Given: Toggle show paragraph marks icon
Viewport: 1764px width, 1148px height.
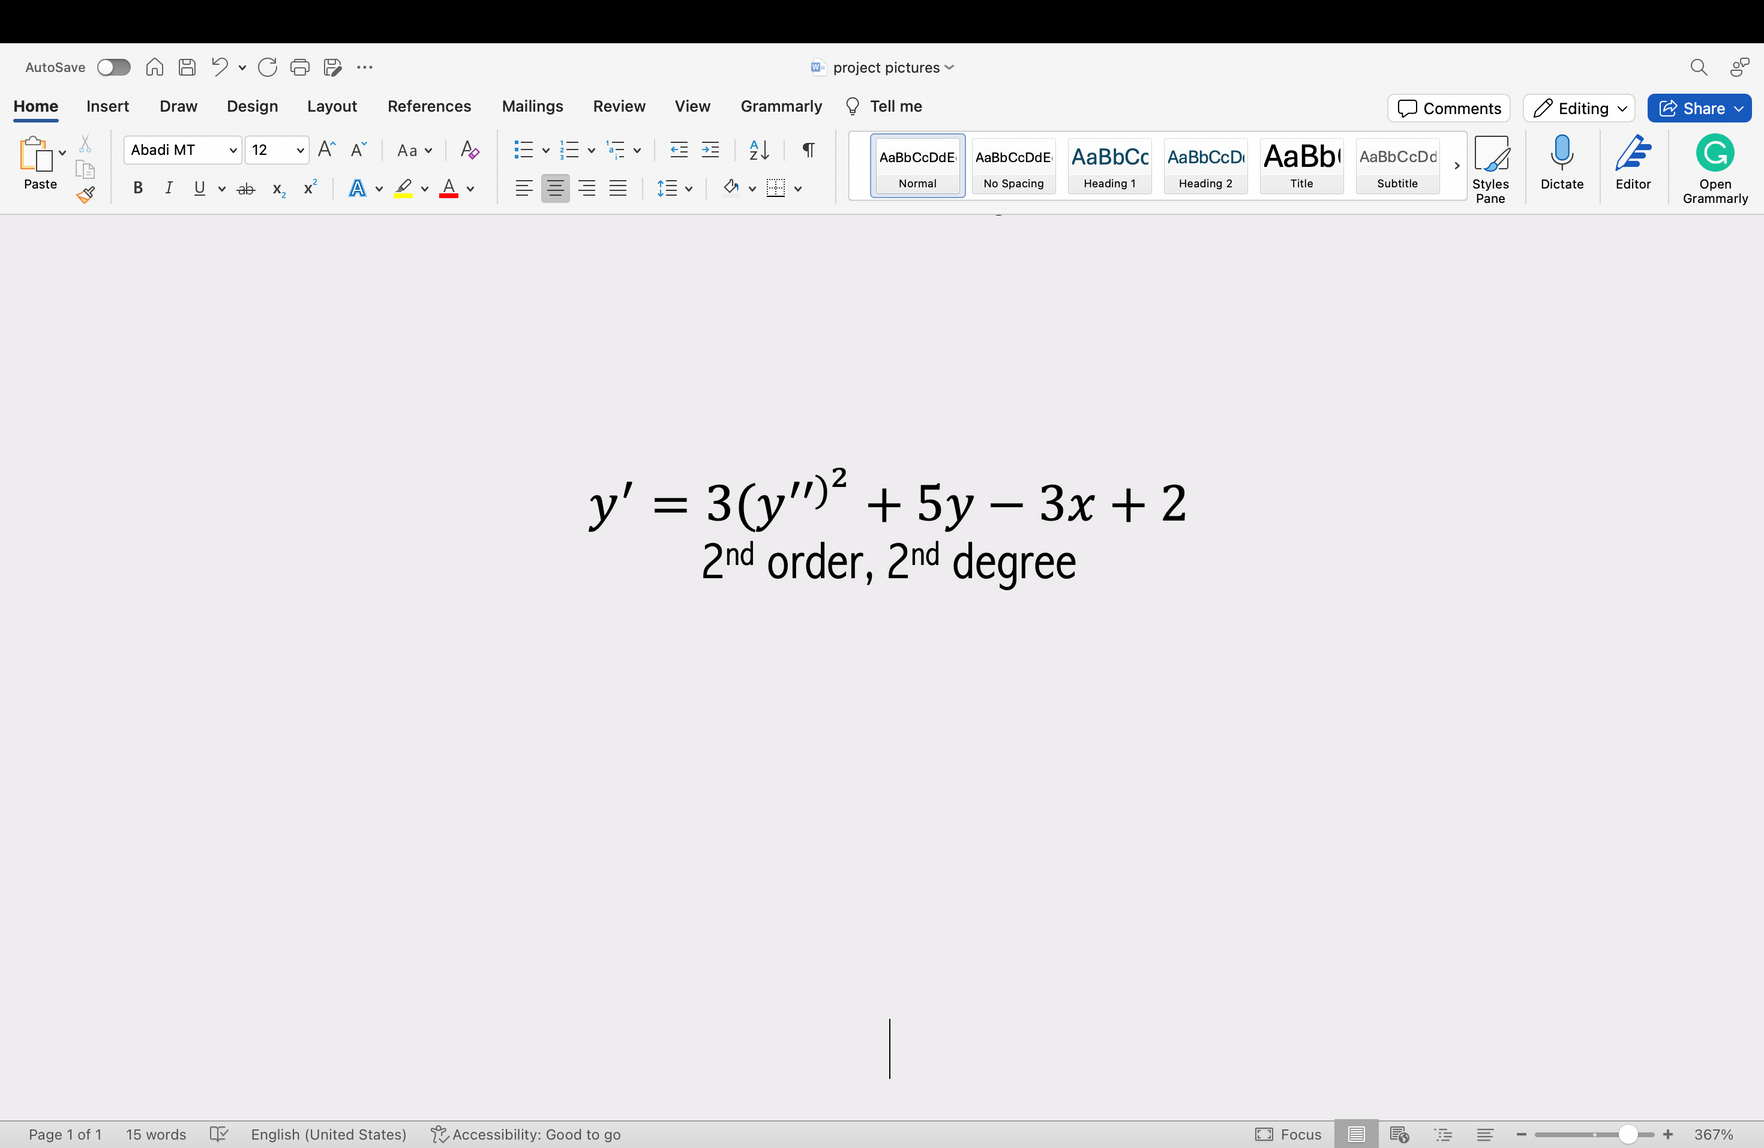Looking at the screenshot, I should point(808,150).
